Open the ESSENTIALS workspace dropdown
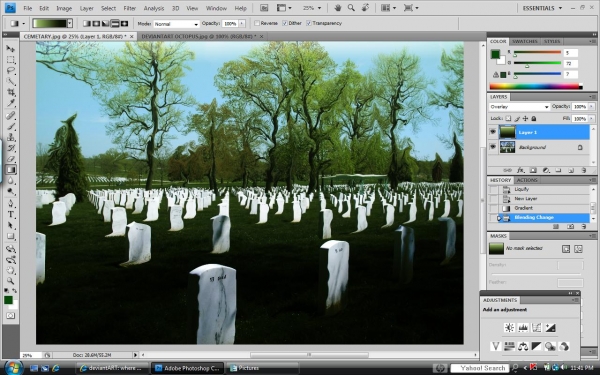Screen dimensions: 600x375 (x=543, y=8)
